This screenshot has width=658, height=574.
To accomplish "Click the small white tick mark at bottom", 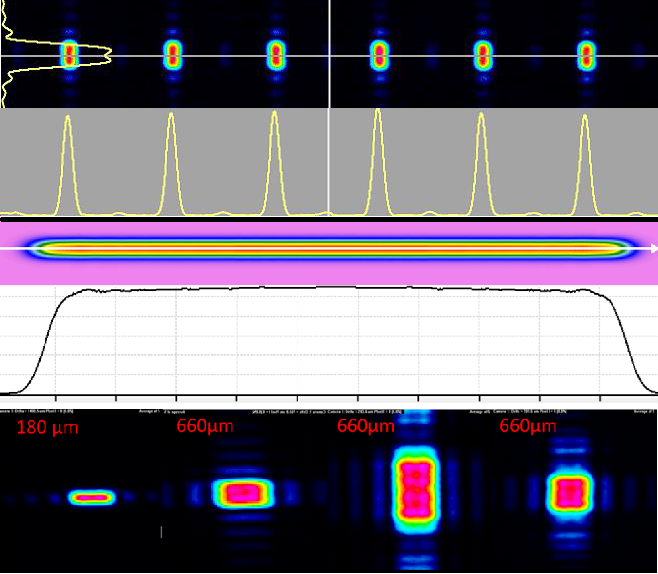I will coord(161,532).
